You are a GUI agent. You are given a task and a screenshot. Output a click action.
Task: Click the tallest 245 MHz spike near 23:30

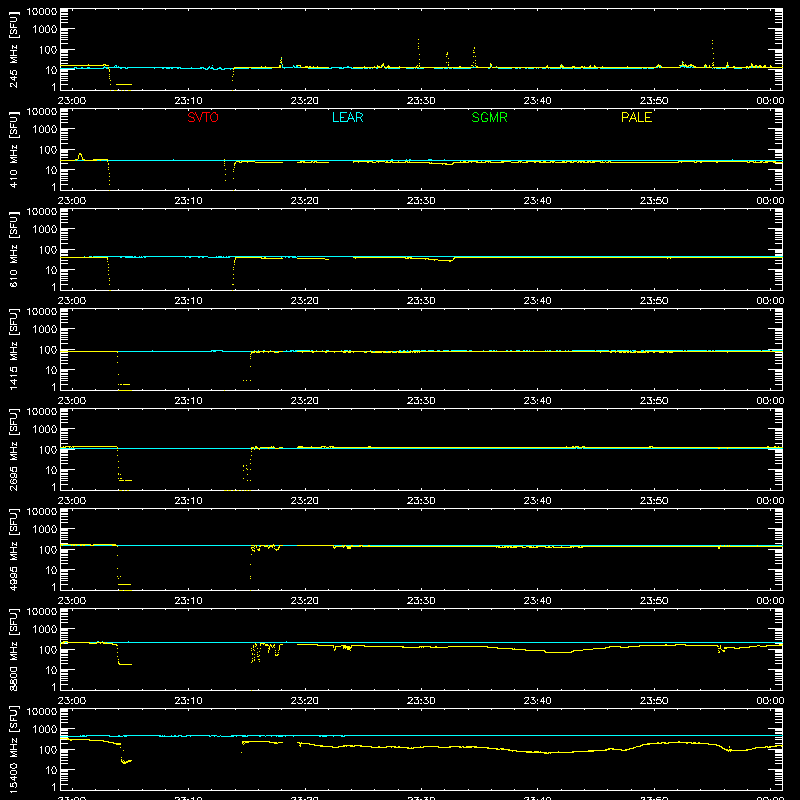419,52
